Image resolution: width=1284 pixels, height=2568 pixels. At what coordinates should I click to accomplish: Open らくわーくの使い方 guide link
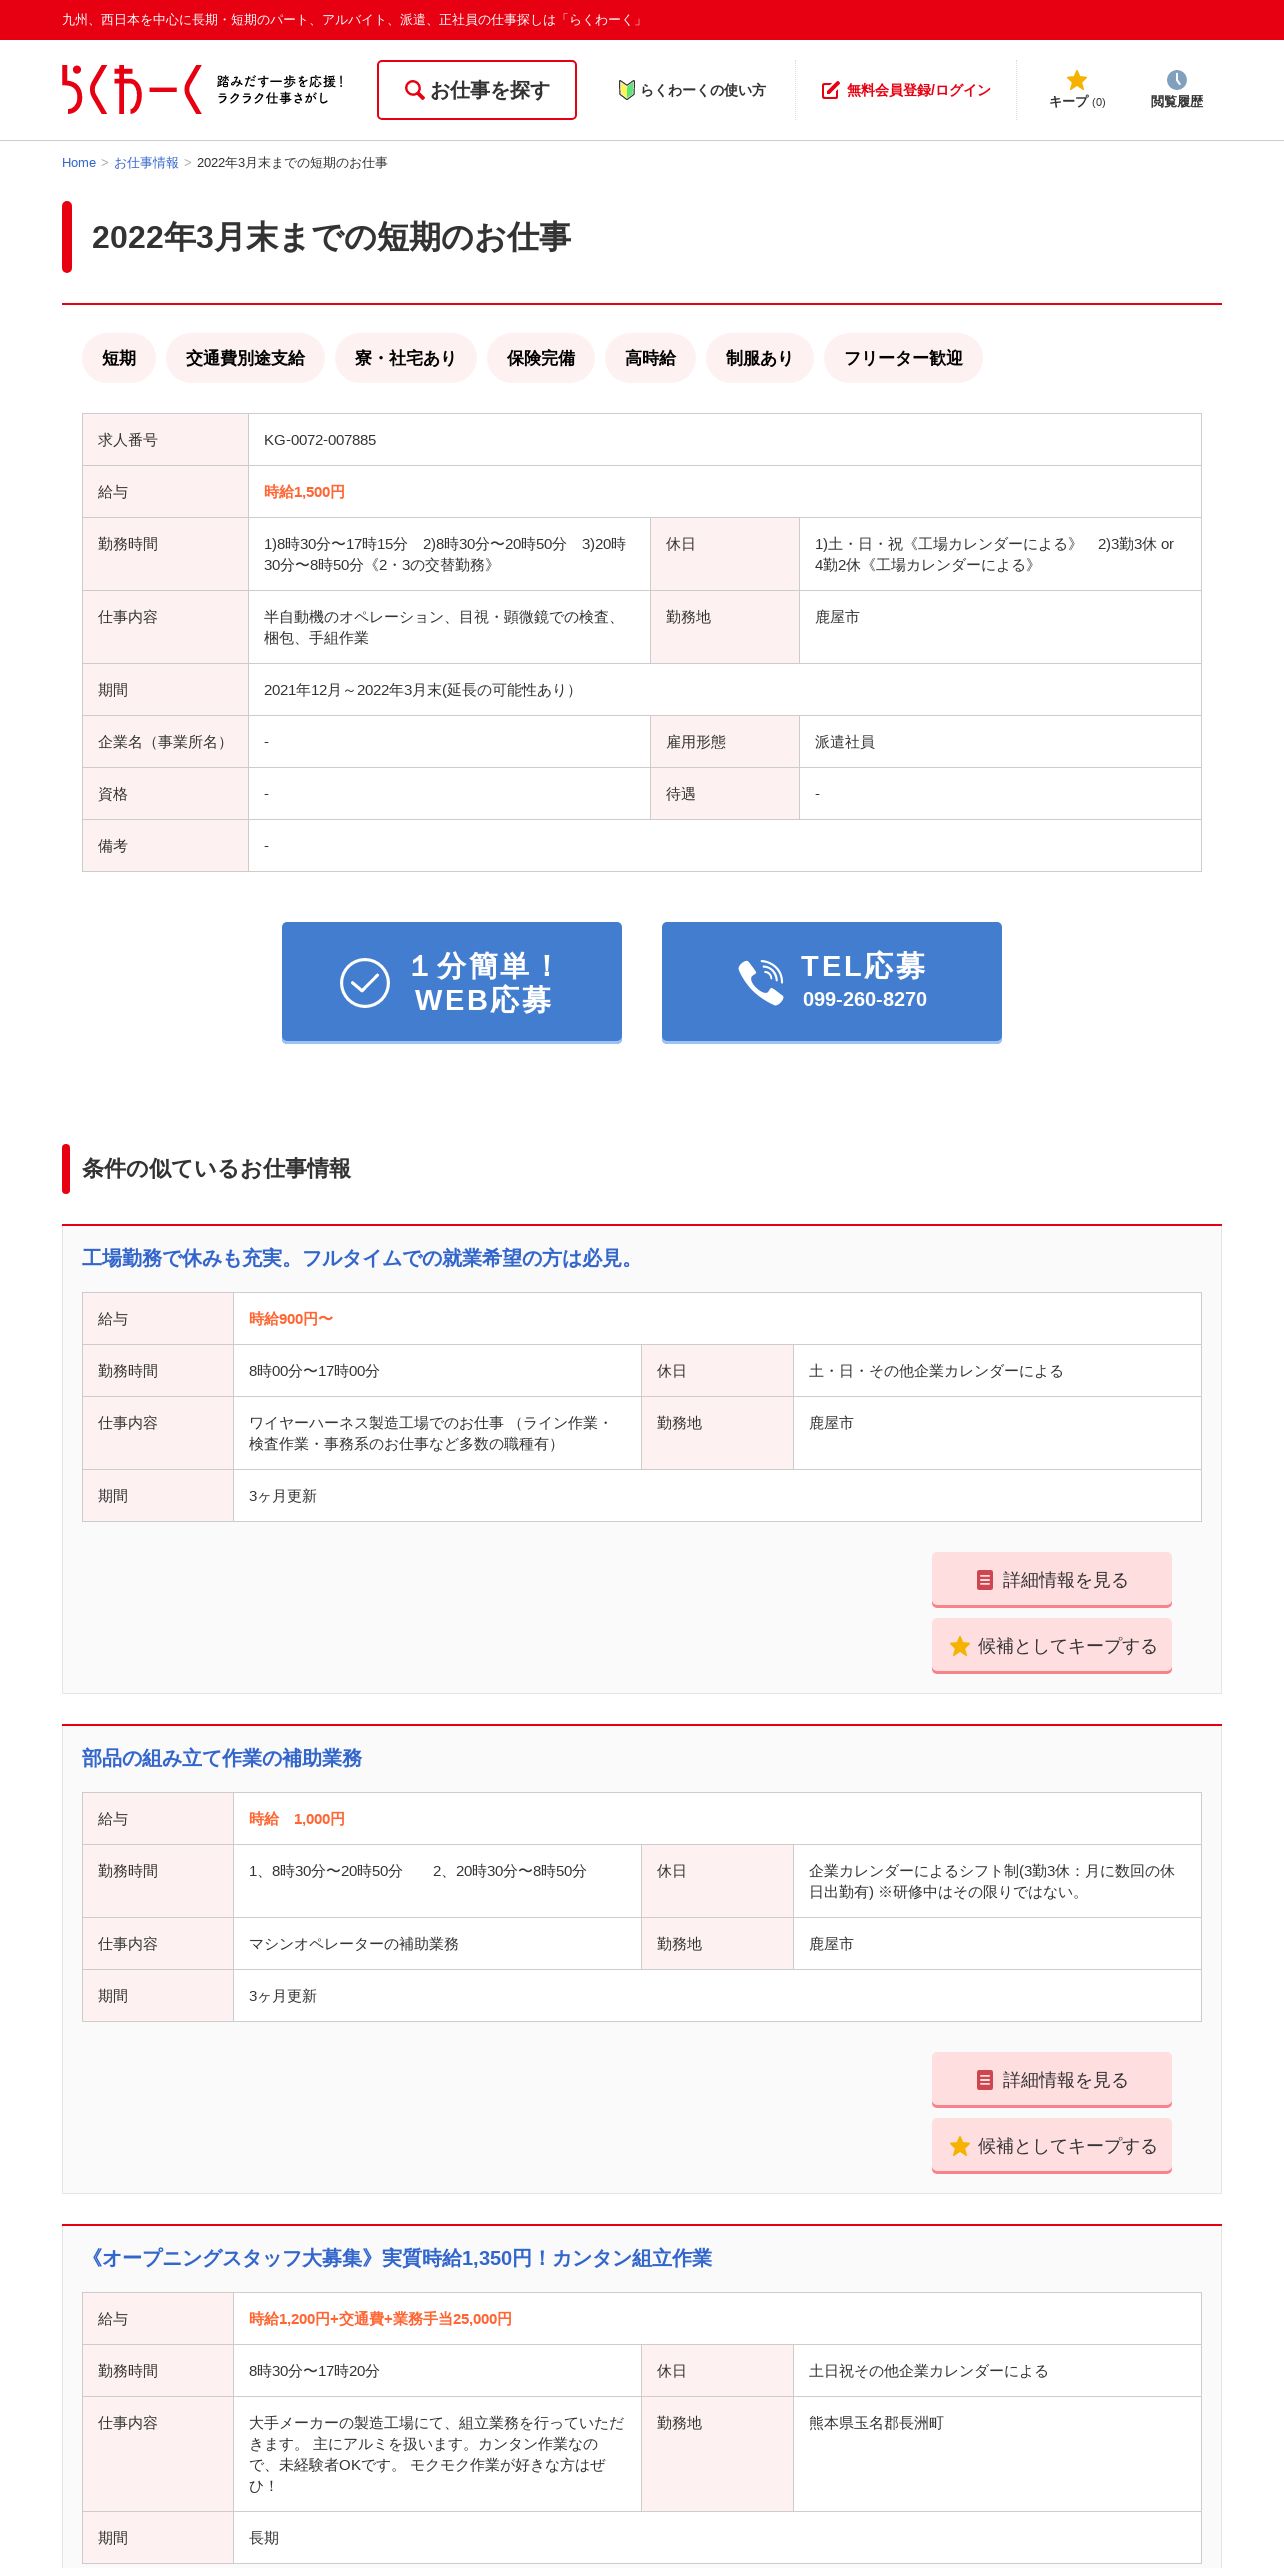(x=692, y=90)
